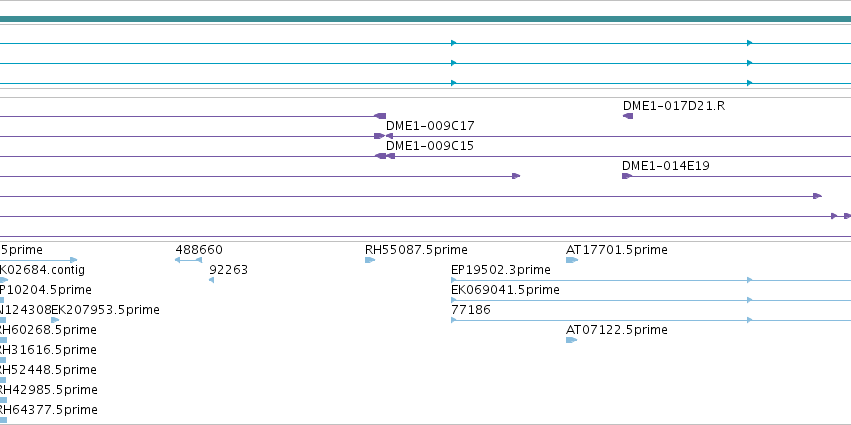Click the 92263 feature label
The width and height of the screenshot is (851, 425).
click(x=228, y=270)
